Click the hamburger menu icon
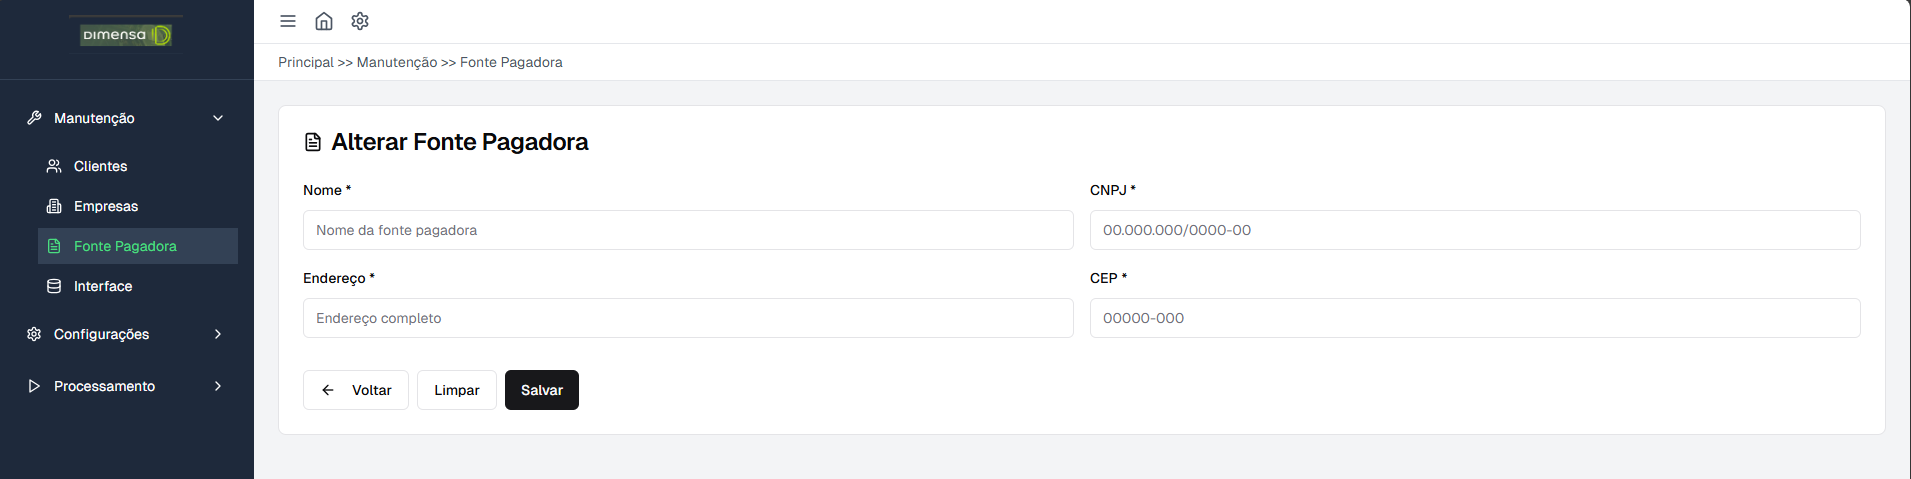 [x=288, y=21]
